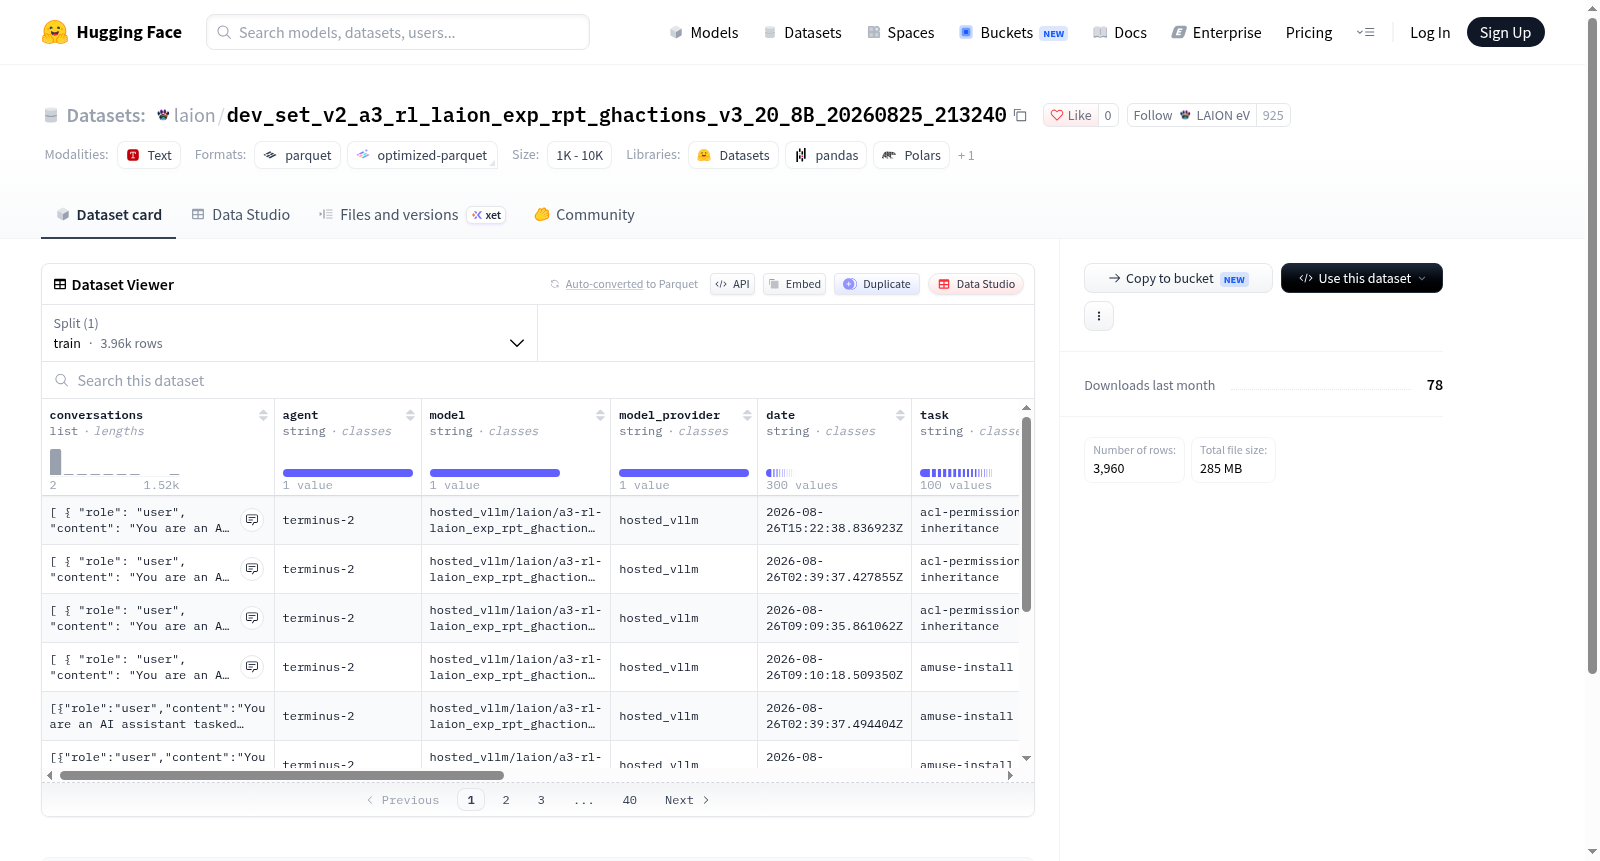Click the Follow LAION eV button
Screen dimensions: 1600x861
click(1191, 115)
